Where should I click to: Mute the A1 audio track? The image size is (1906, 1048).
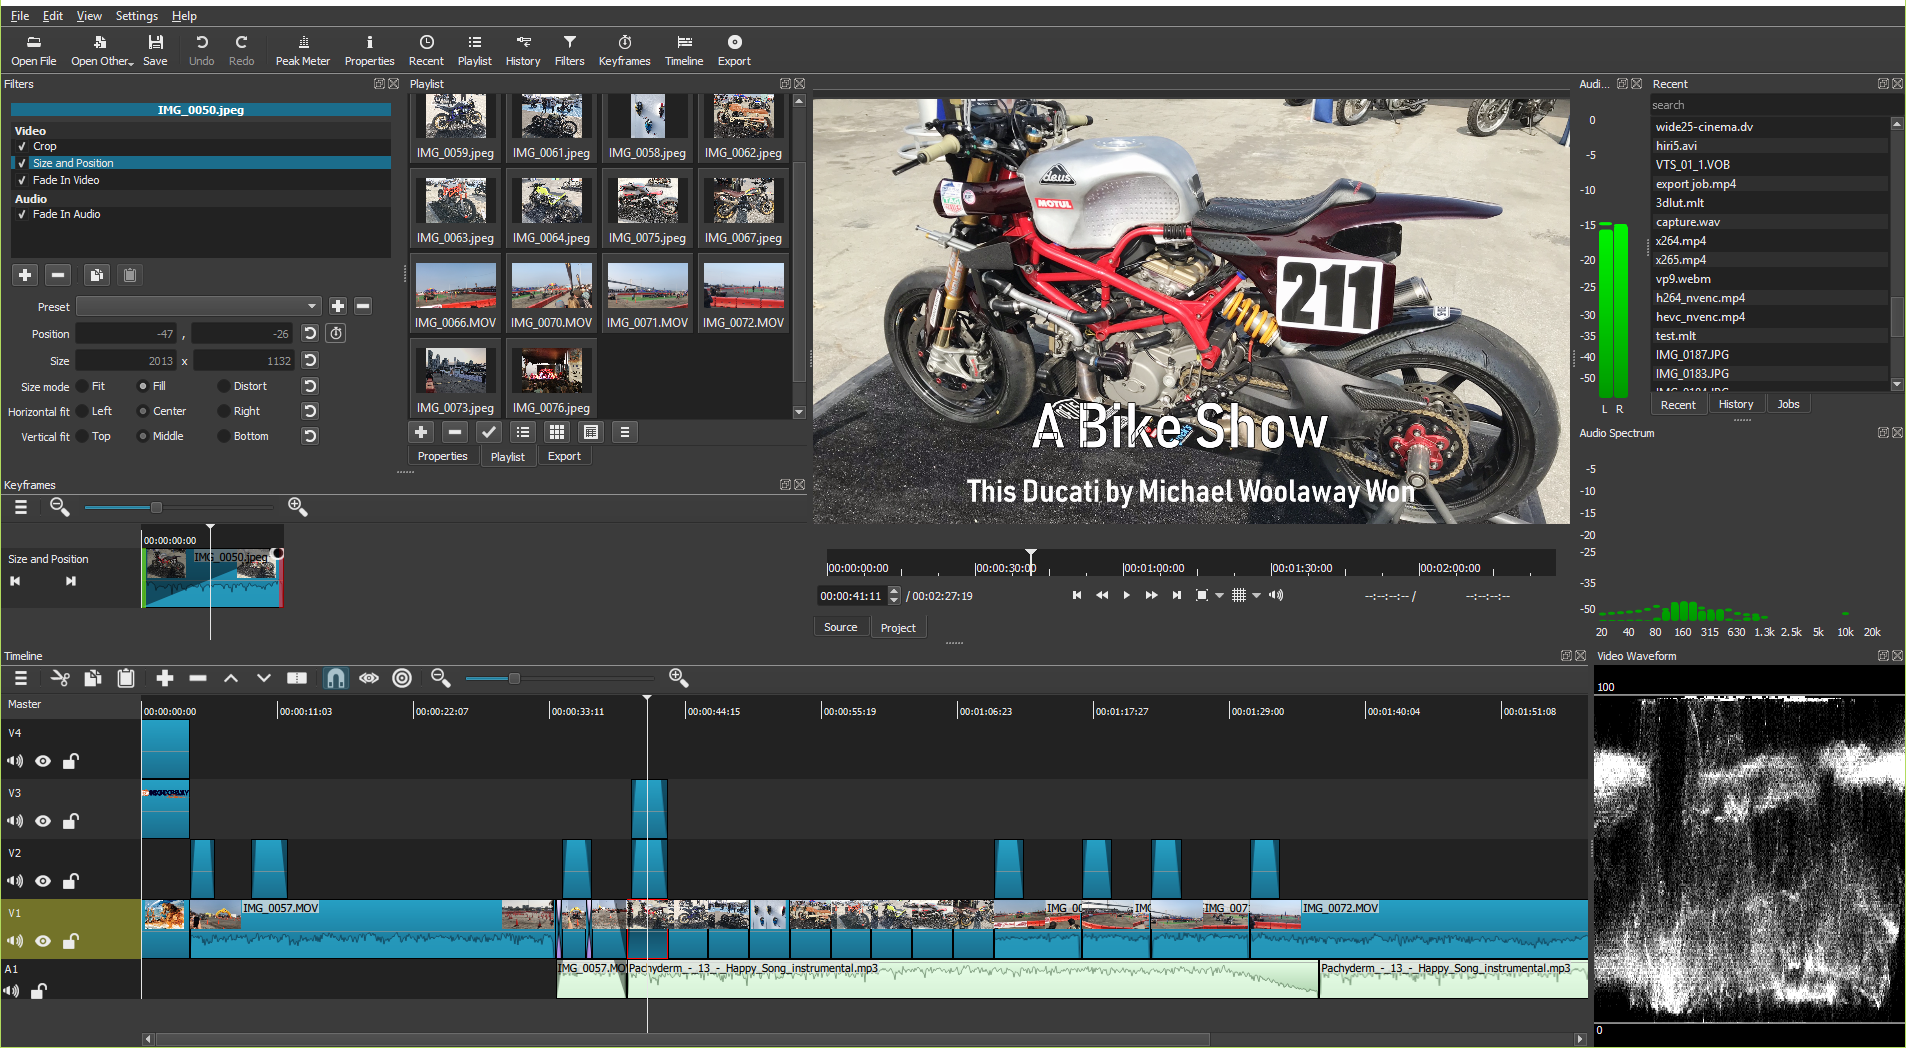point(14,991)
